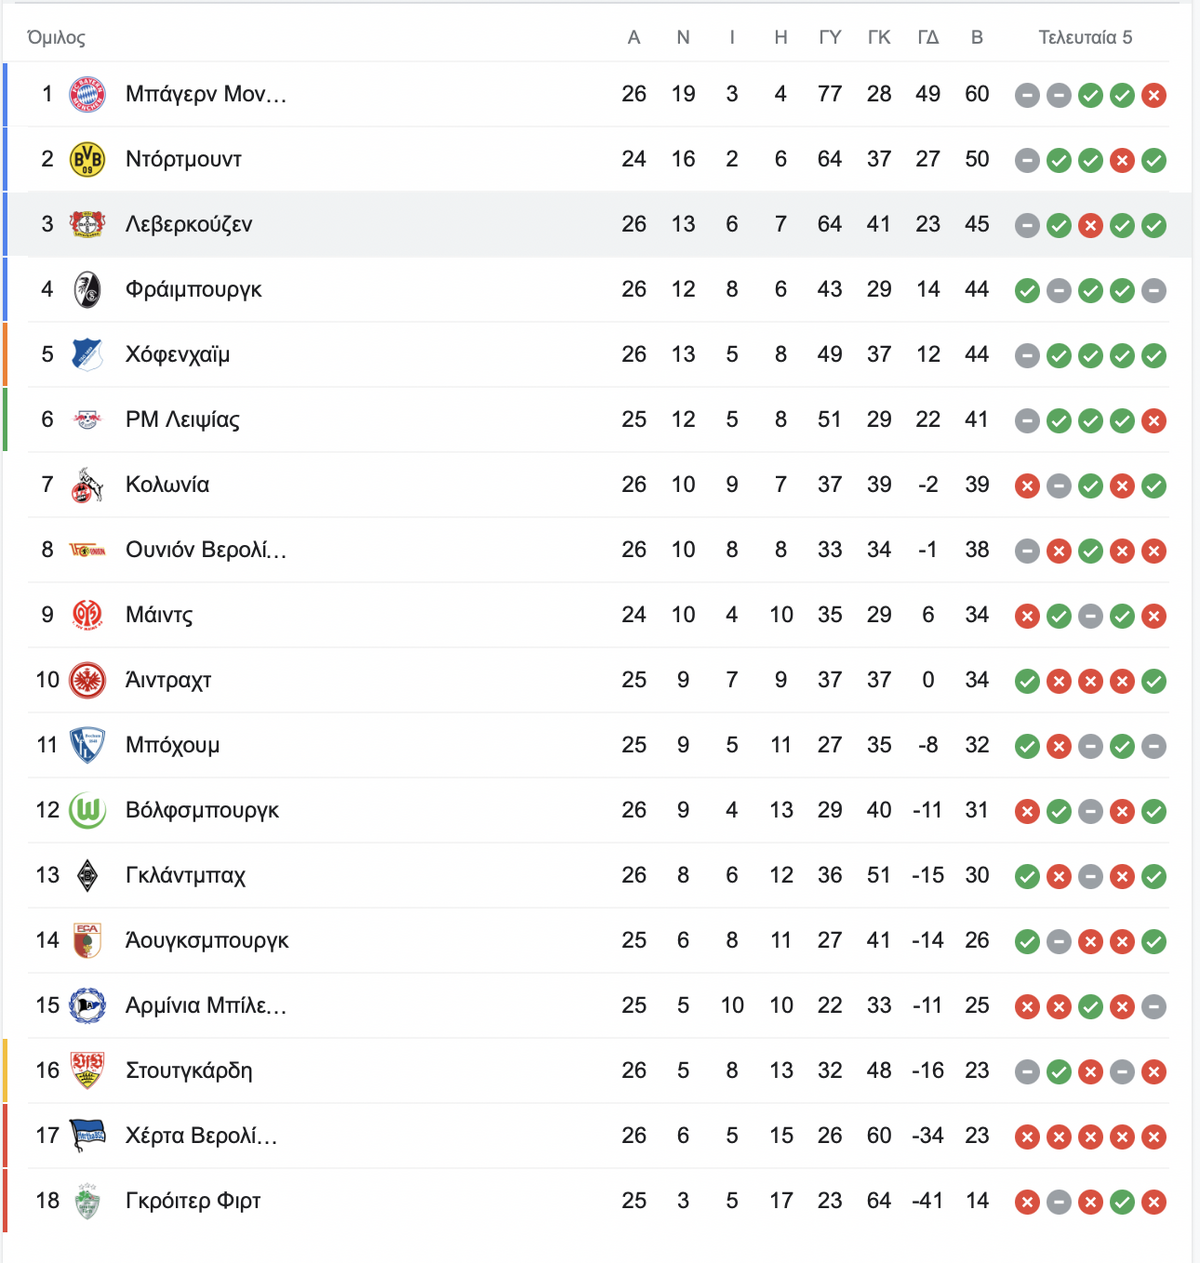
Task: Click the Όμιλος column header
Action: coord(56,38)
